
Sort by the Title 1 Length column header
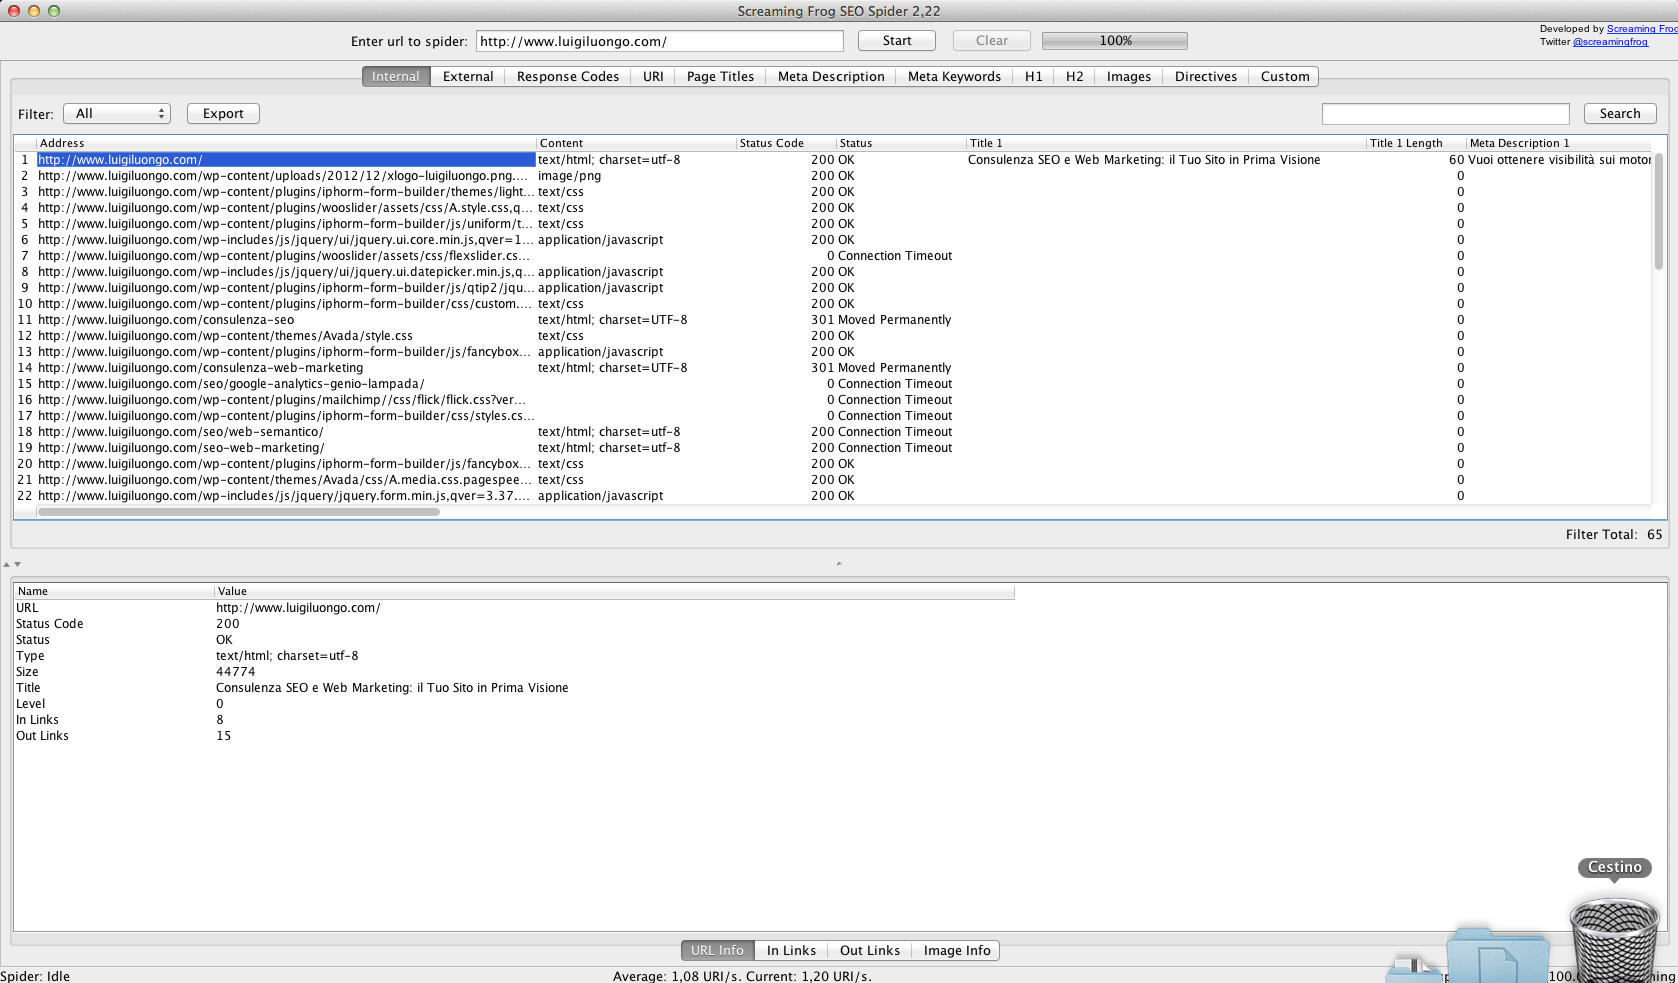(1416, 143)
